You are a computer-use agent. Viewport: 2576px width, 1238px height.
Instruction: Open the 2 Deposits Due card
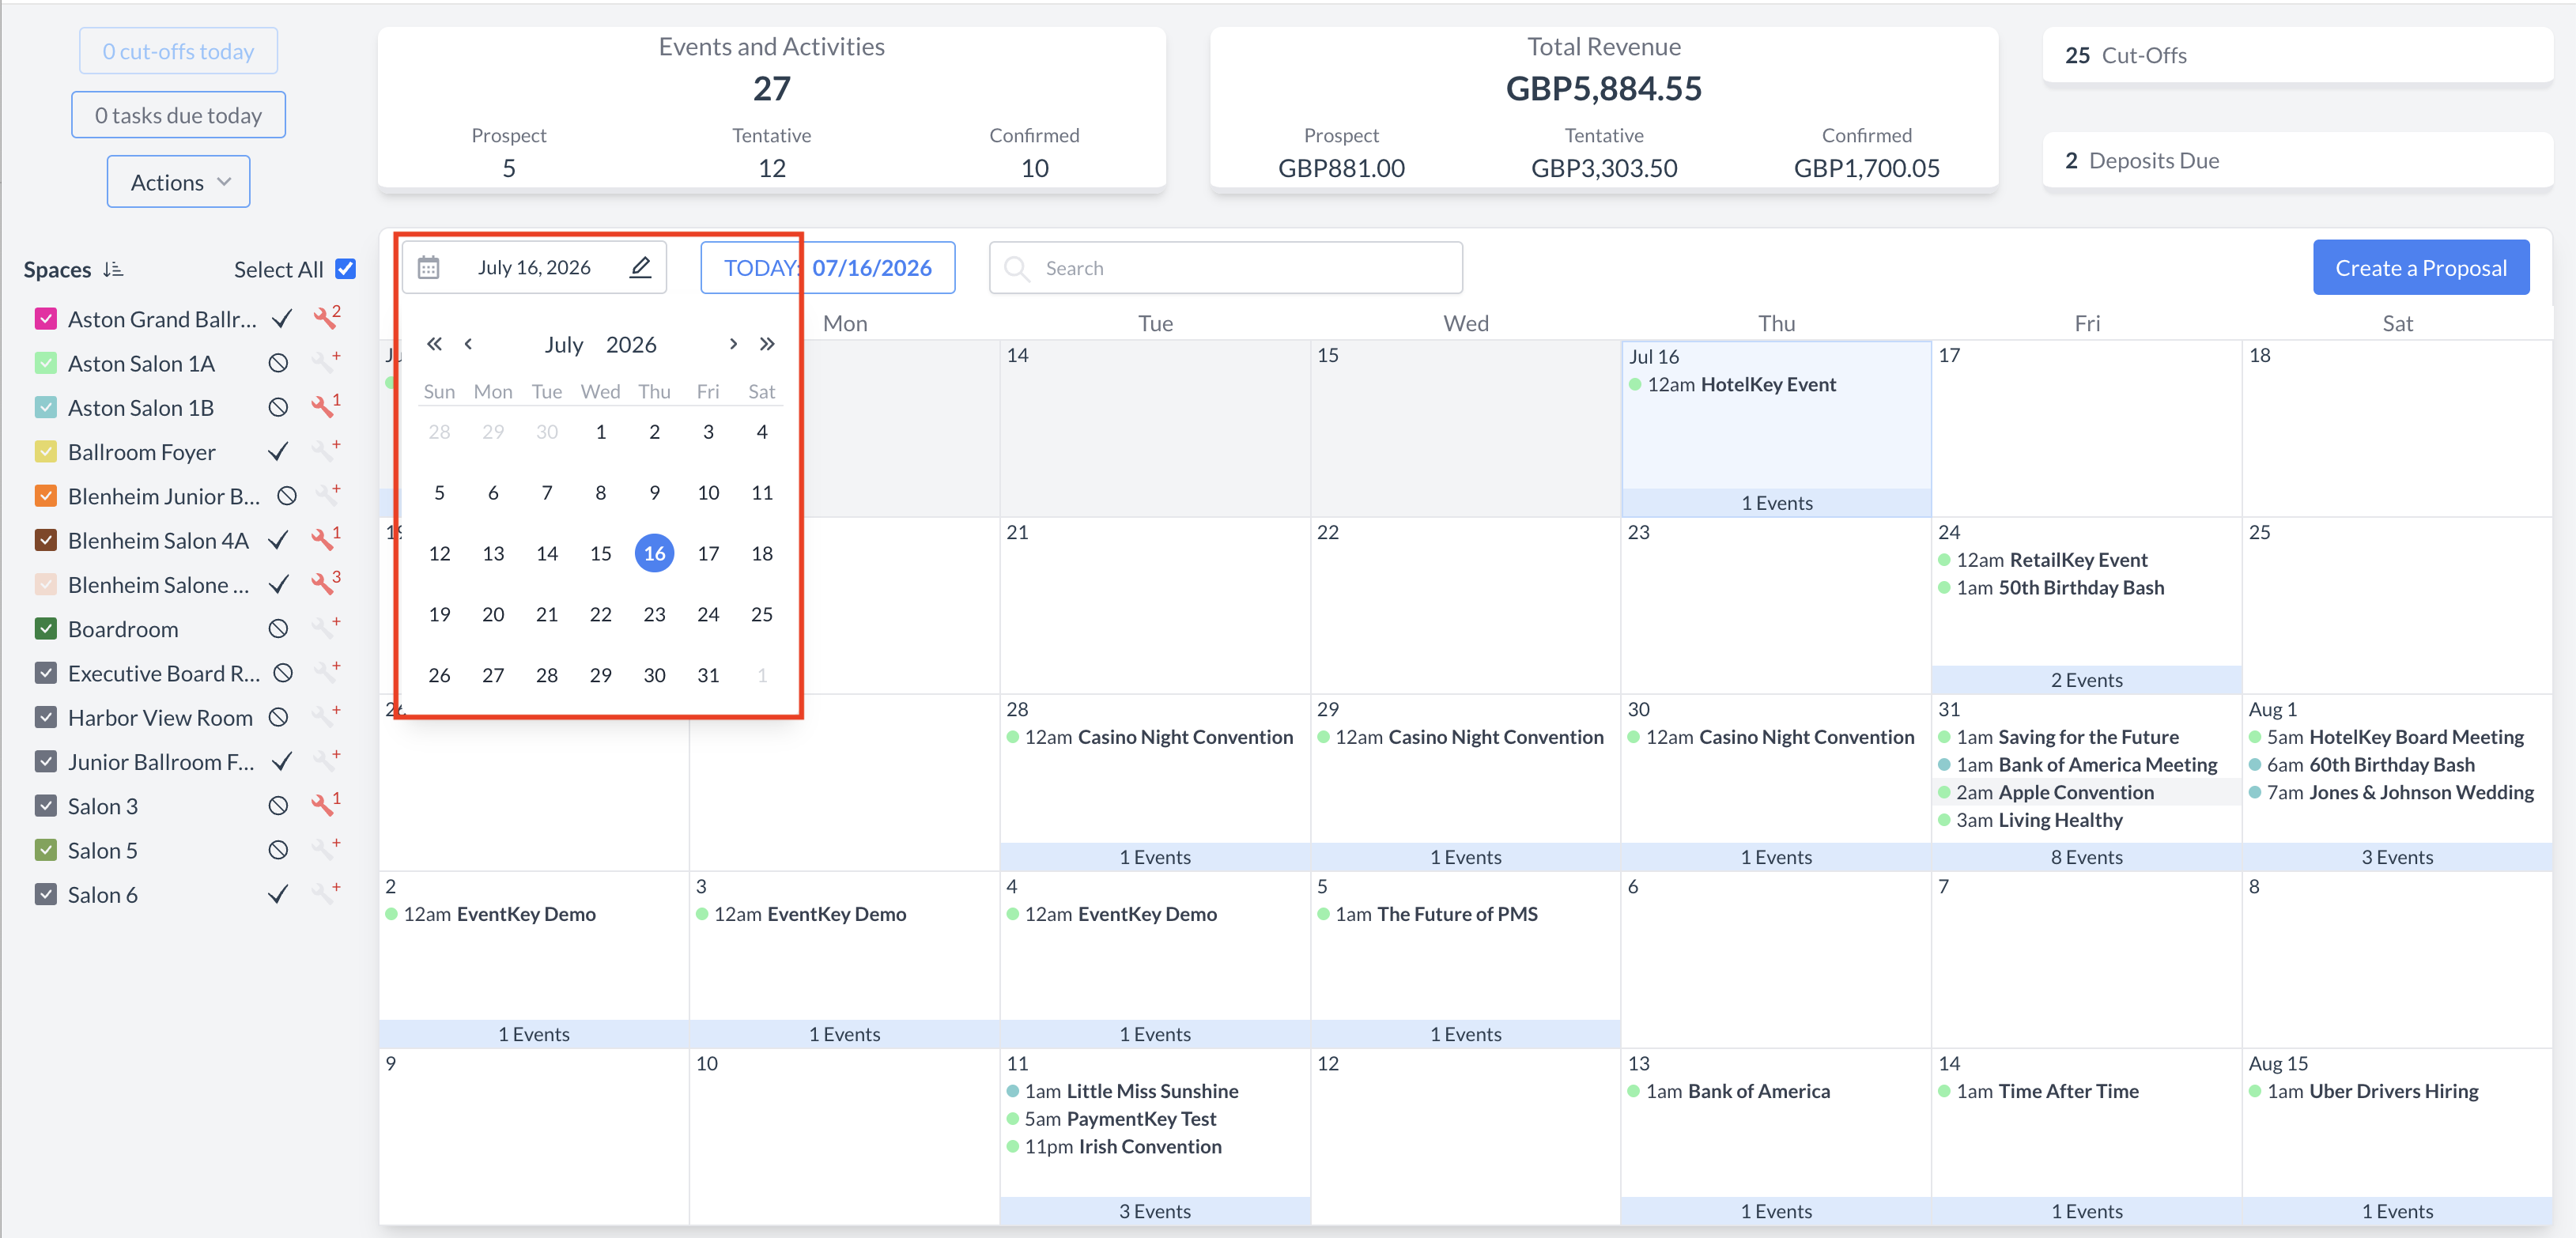(2297, 160)
